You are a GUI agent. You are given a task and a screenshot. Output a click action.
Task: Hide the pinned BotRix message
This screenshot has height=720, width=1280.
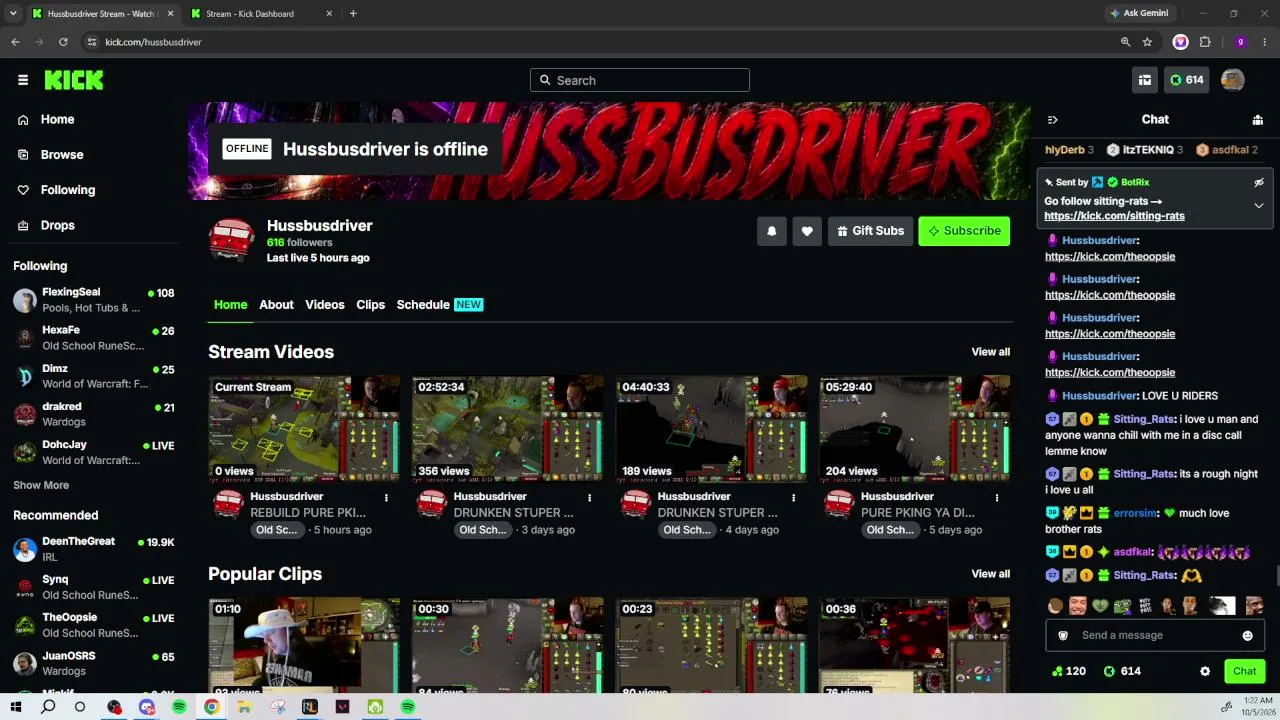(1259, 182)
